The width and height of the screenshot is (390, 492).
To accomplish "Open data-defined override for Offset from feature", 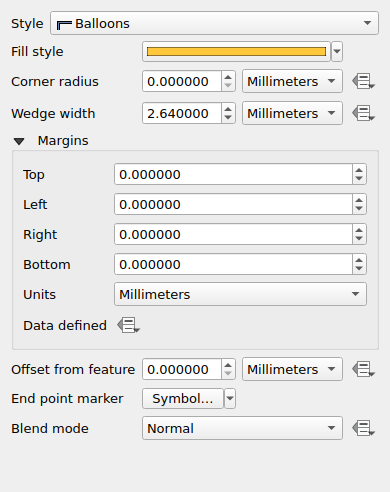I will coord(363,369).
